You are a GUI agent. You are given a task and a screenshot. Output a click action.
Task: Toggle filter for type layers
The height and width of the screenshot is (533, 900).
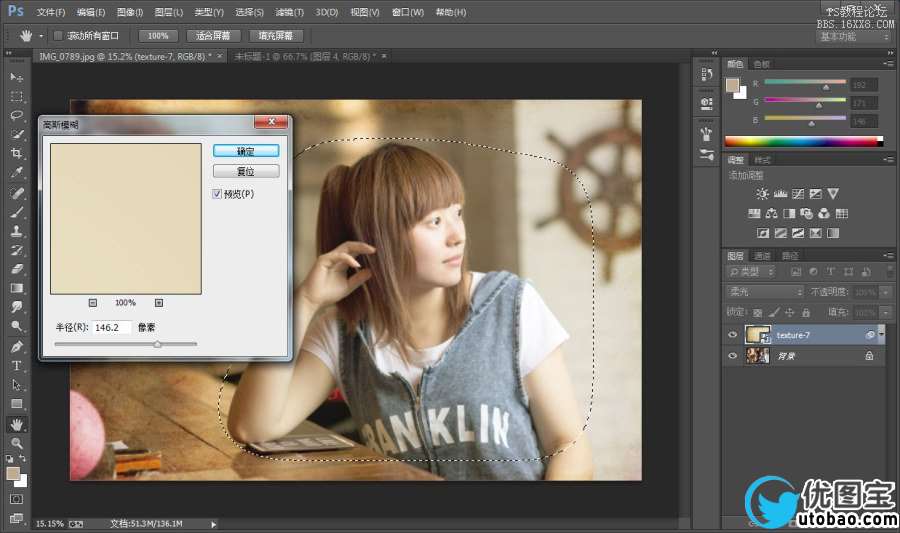[x=831, y=272]
